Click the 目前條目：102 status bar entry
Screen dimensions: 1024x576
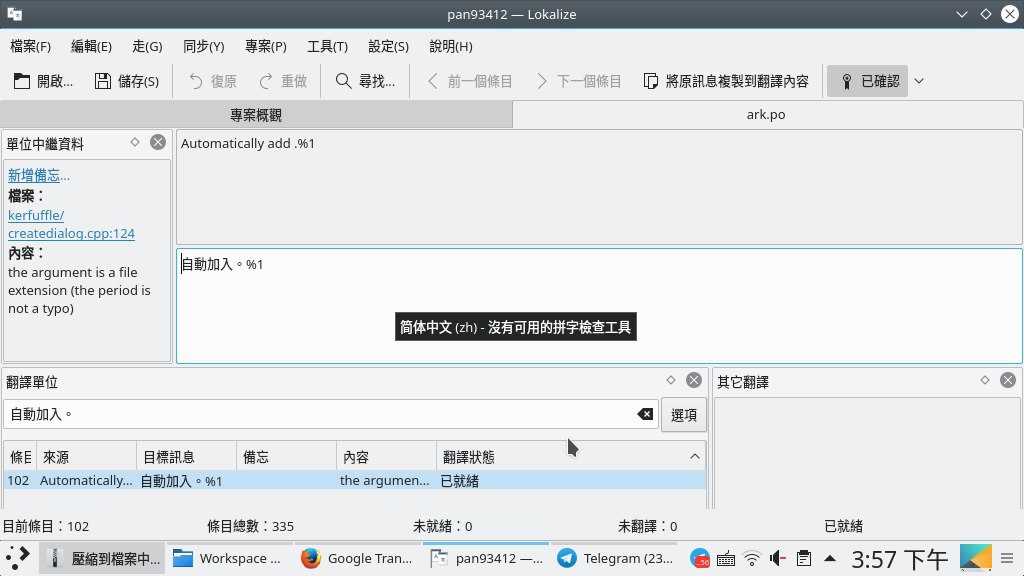point(46,526)
